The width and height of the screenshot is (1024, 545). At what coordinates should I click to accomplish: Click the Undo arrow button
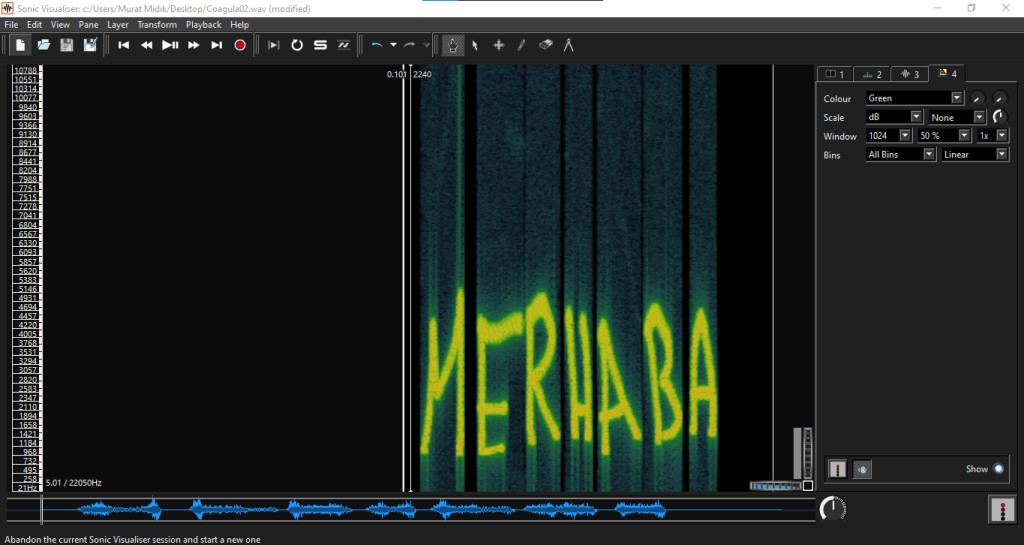point(377,45)
